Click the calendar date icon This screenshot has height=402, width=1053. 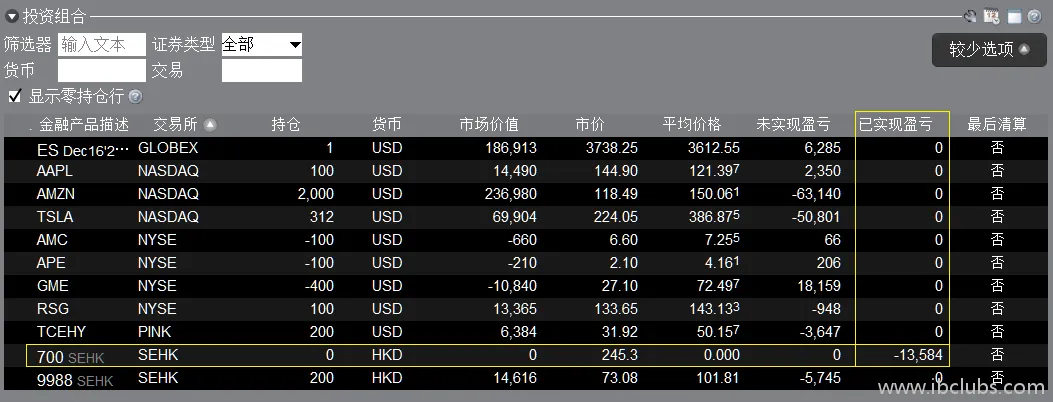pyautogui.click(x=991, y=16)
